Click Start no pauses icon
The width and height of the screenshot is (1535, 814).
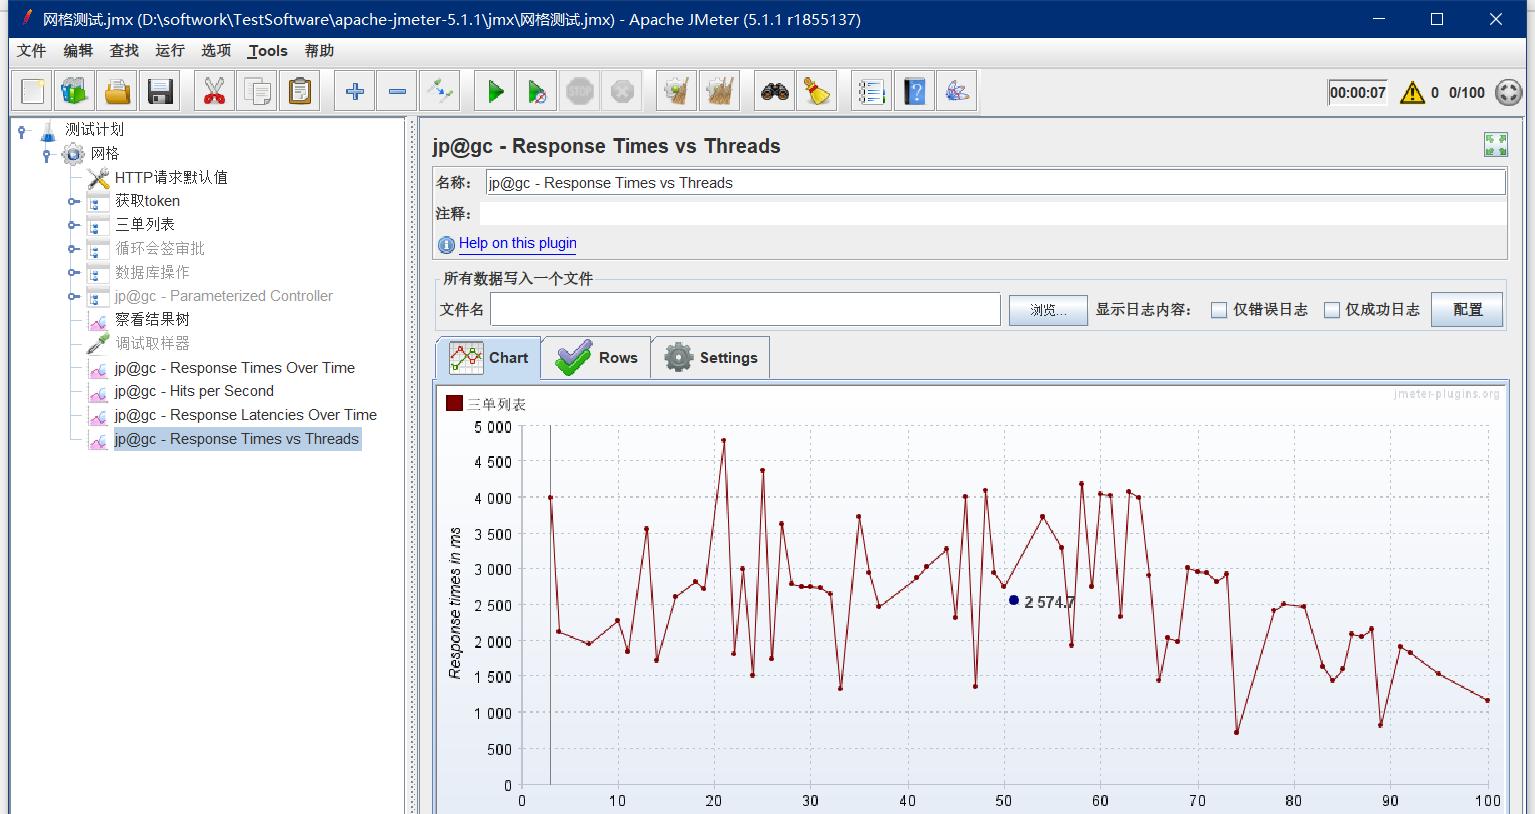[x=537, y=92]
